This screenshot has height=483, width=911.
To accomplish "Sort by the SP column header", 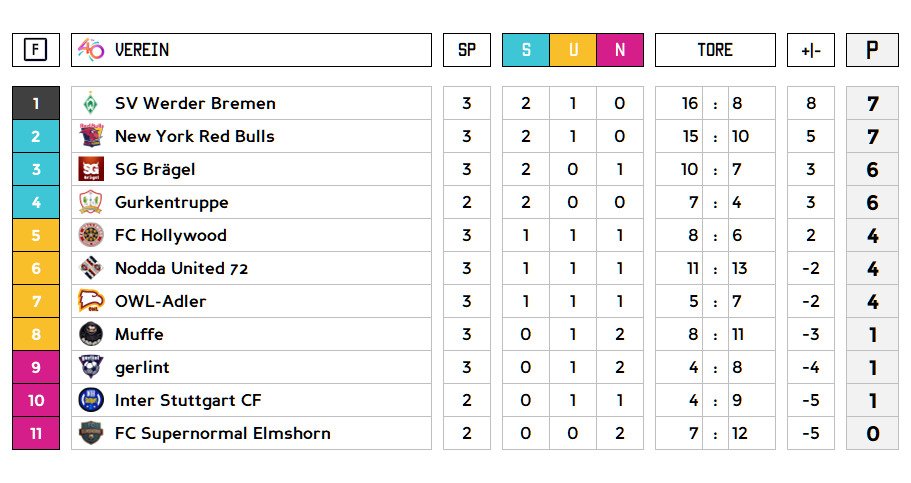I will (x=467, y=50).
